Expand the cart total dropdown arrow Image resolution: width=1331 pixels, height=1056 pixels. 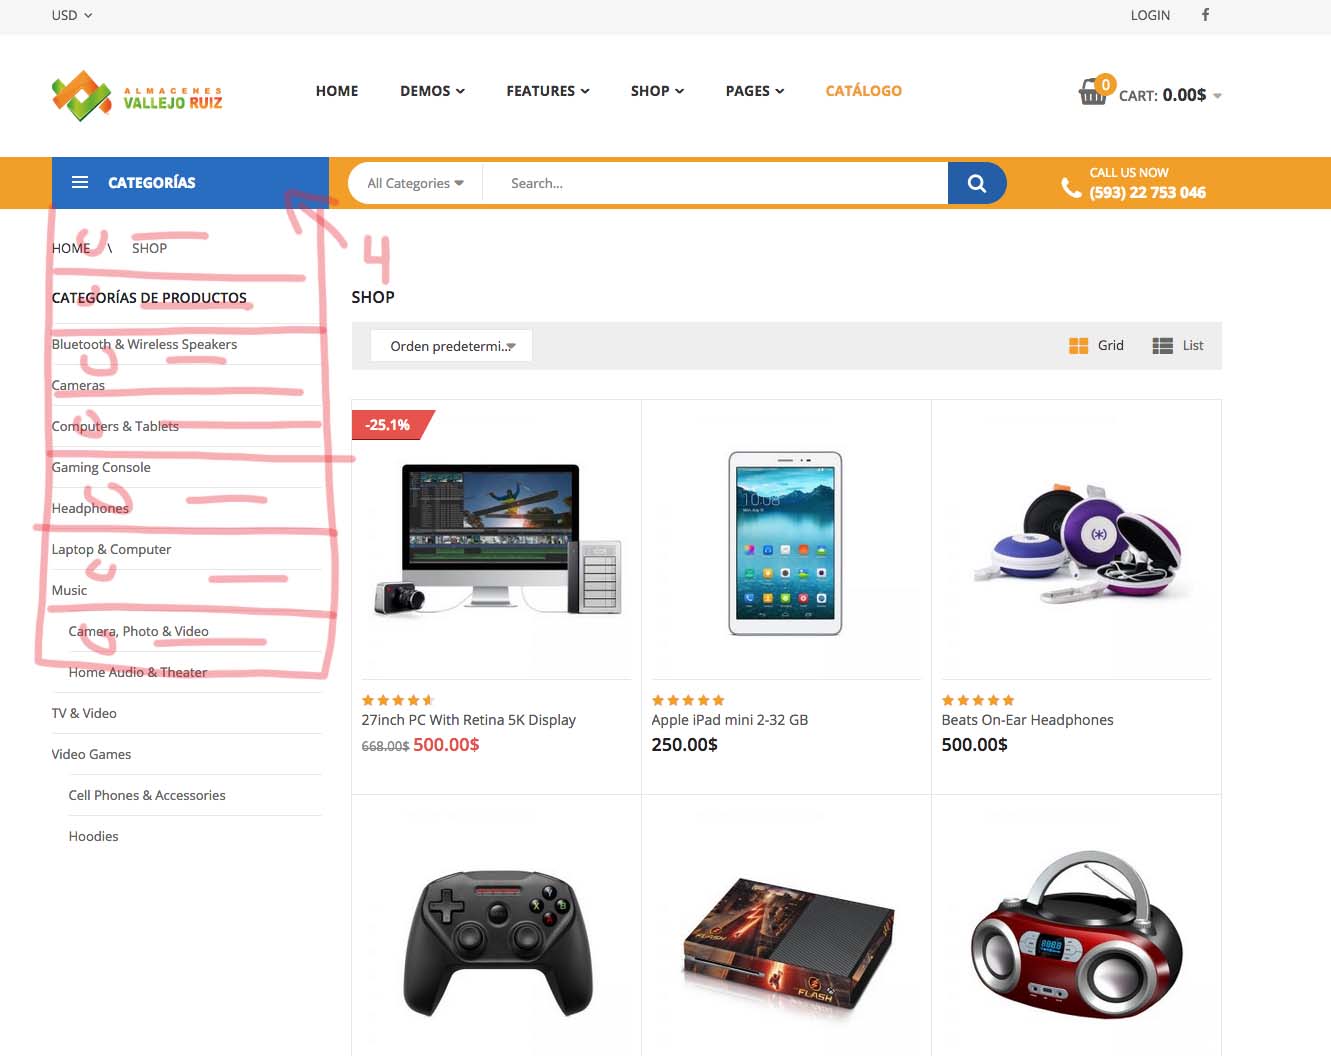click(1217, 96)
